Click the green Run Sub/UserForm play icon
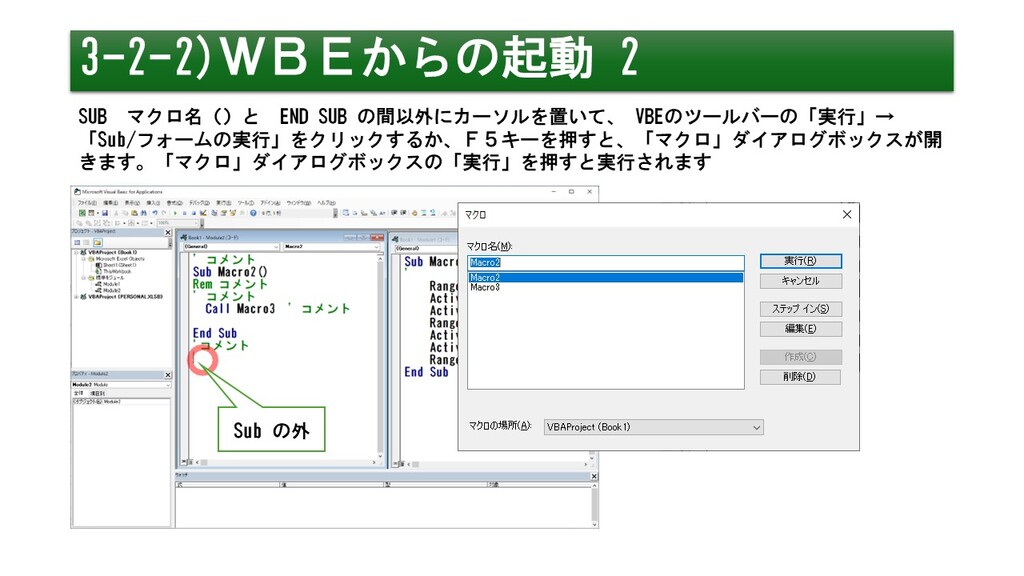1024x576 pixels. [175, 213]
